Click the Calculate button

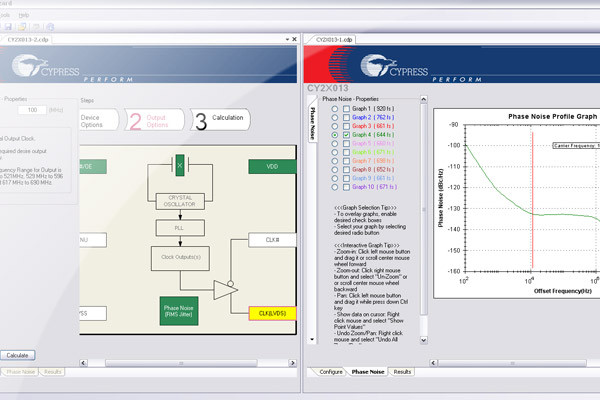tap(17, 355)
